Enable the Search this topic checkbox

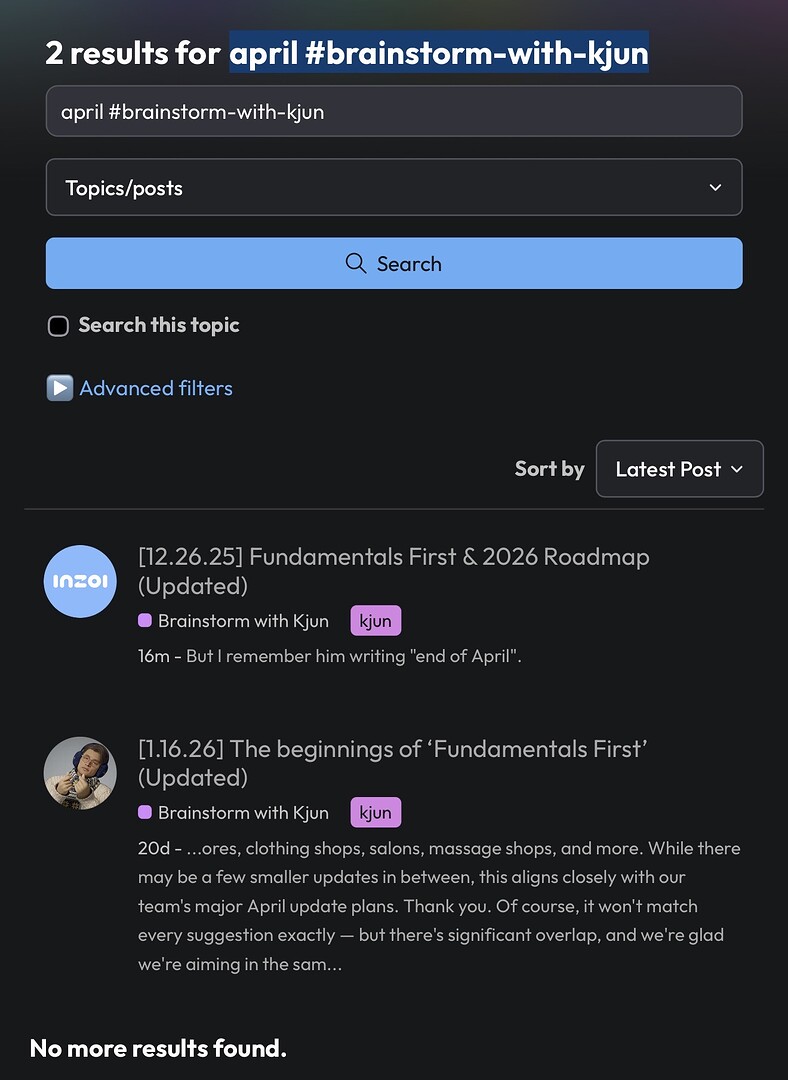59,326
